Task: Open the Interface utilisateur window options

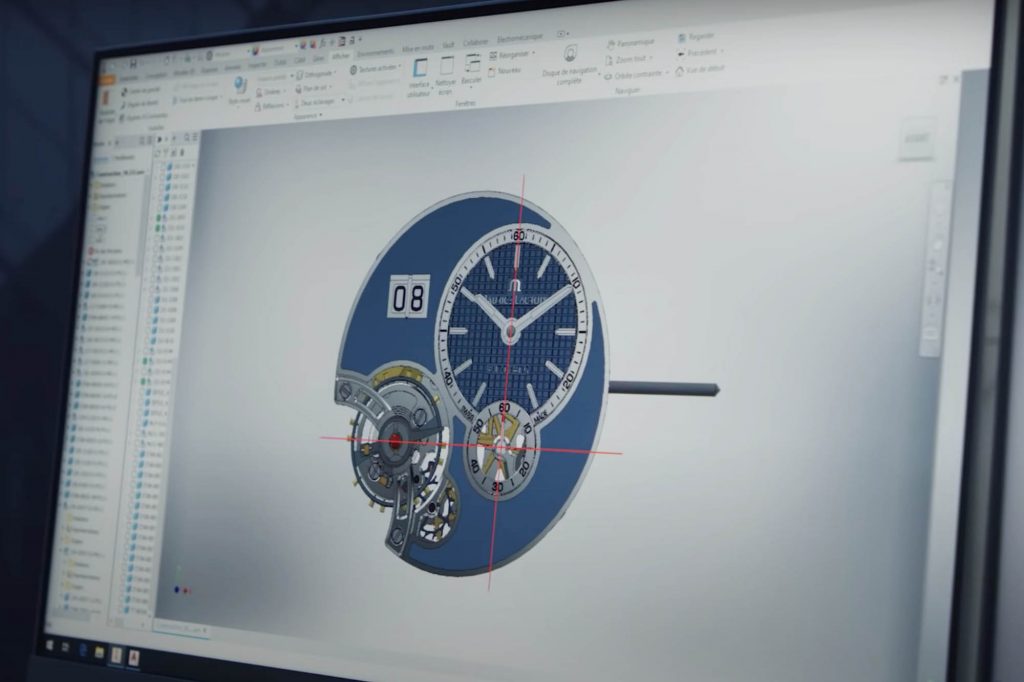Action: (x=419, y=78)
